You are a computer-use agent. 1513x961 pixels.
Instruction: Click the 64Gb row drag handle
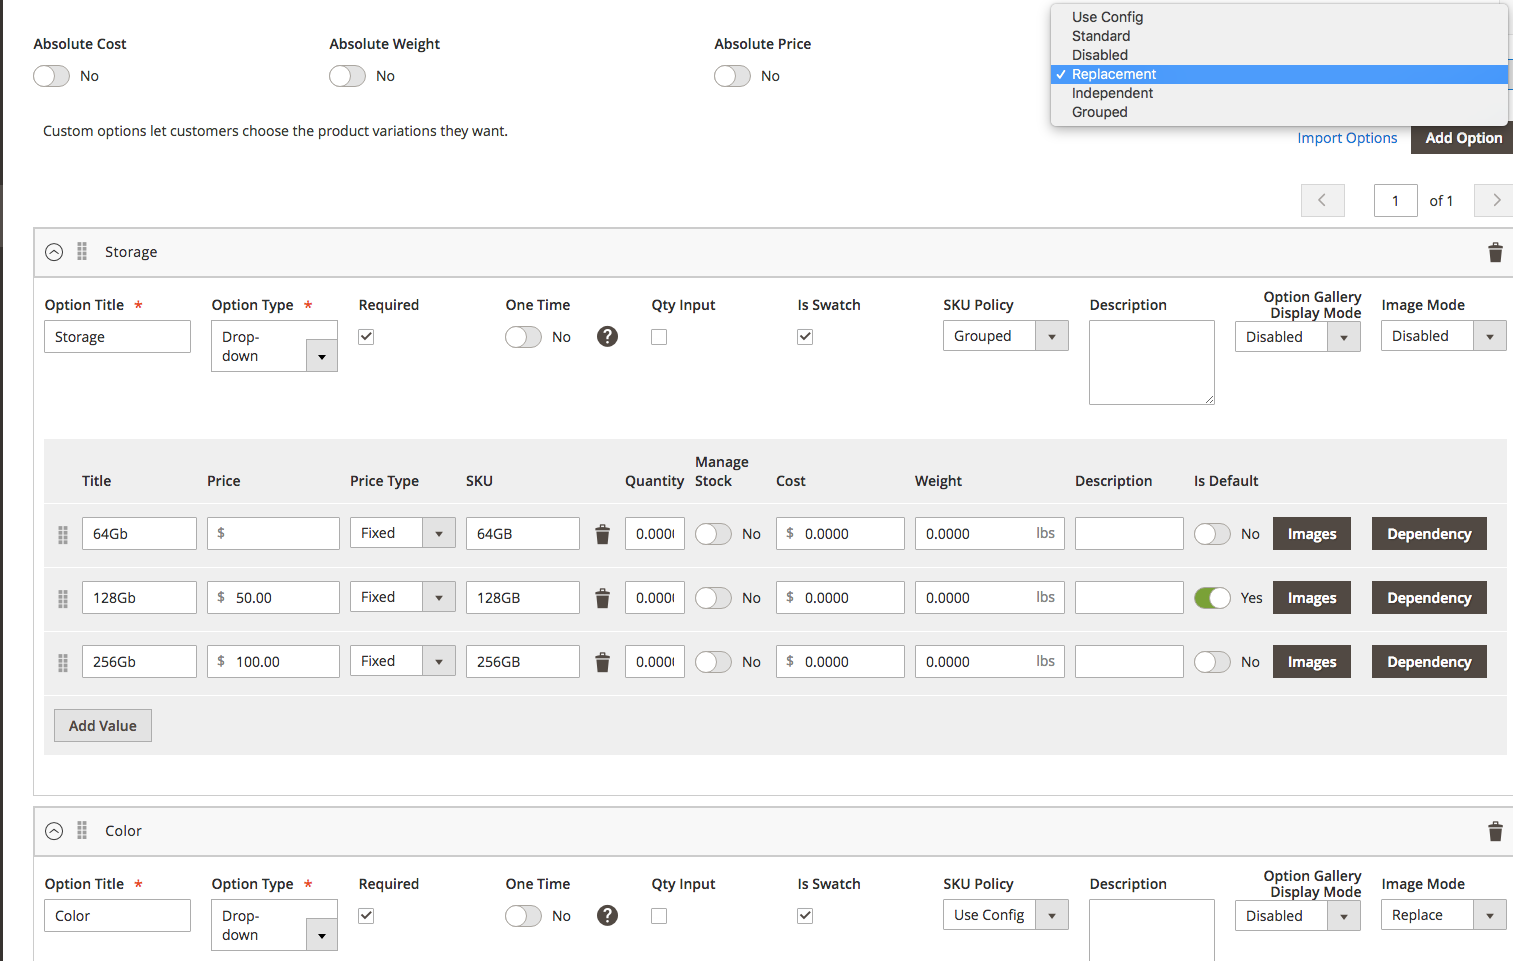(63, 535)
